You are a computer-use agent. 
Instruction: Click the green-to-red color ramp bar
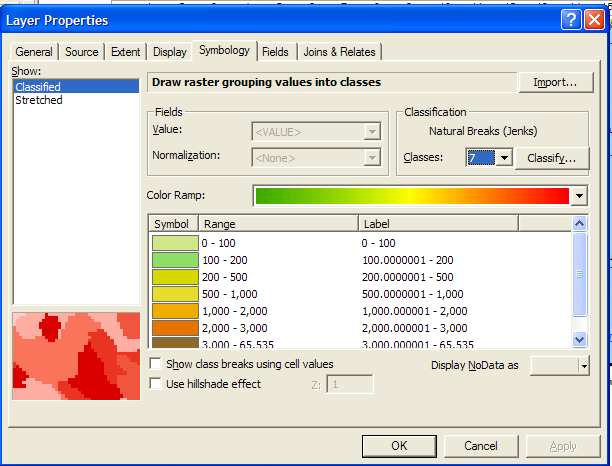(412, 196)
